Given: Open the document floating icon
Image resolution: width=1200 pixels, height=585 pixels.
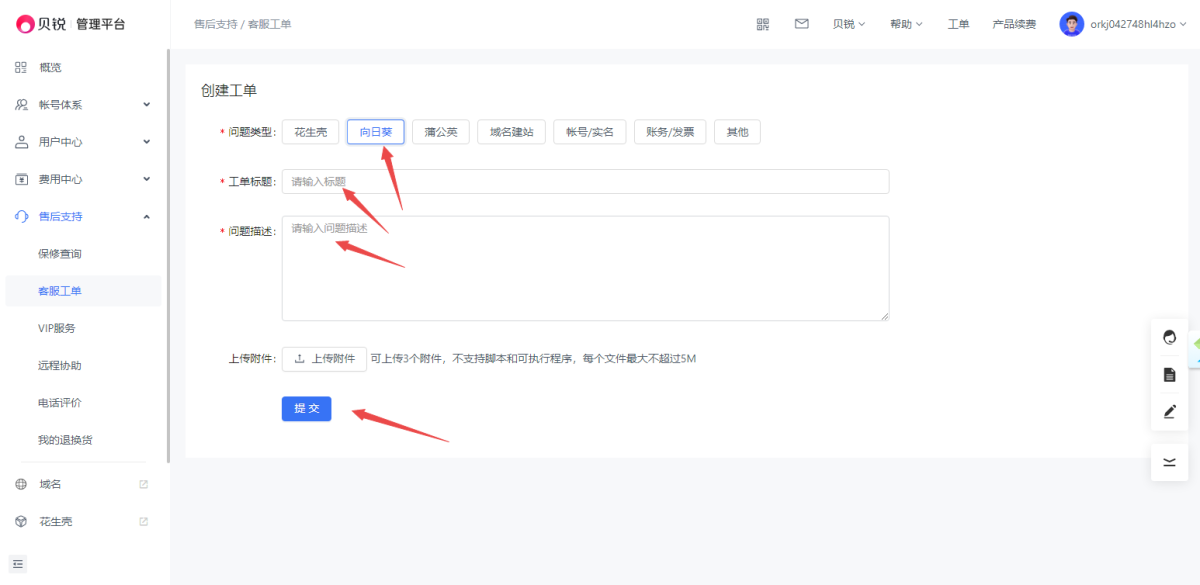Looking at the screenshot, I should 1170,374.
